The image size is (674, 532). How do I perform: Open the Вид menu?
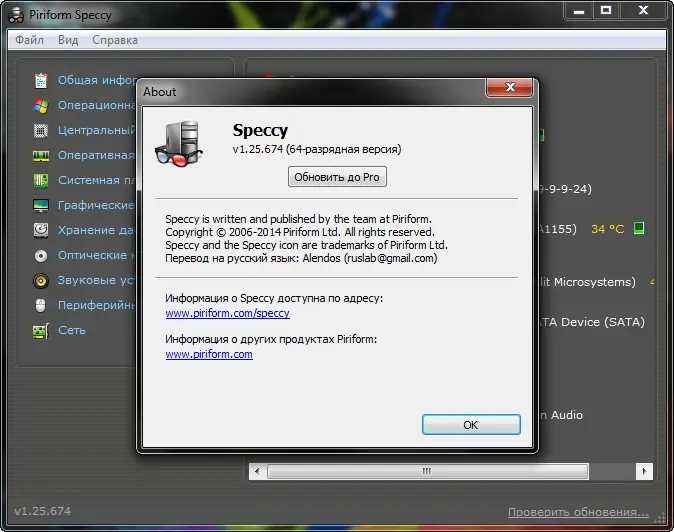tap(68, 40)
